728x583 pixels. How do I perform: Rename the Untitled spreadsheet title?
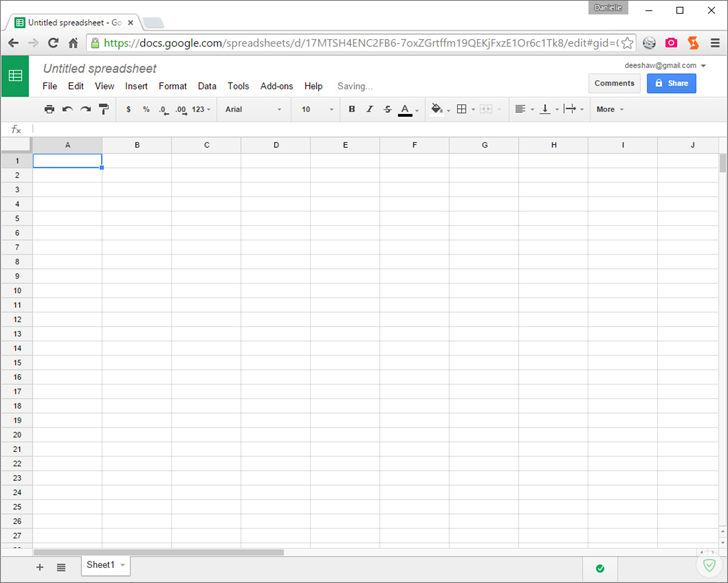click(100, 69)
